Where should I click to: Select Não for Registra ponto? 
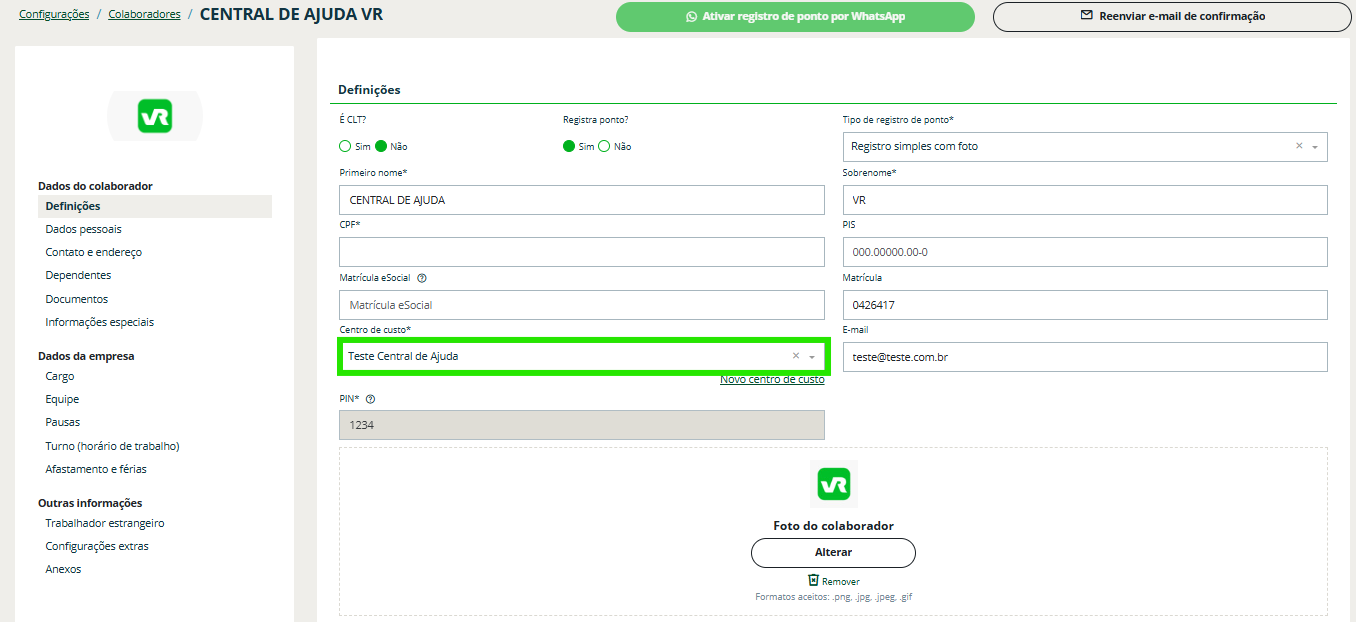[x=604, y=146]
